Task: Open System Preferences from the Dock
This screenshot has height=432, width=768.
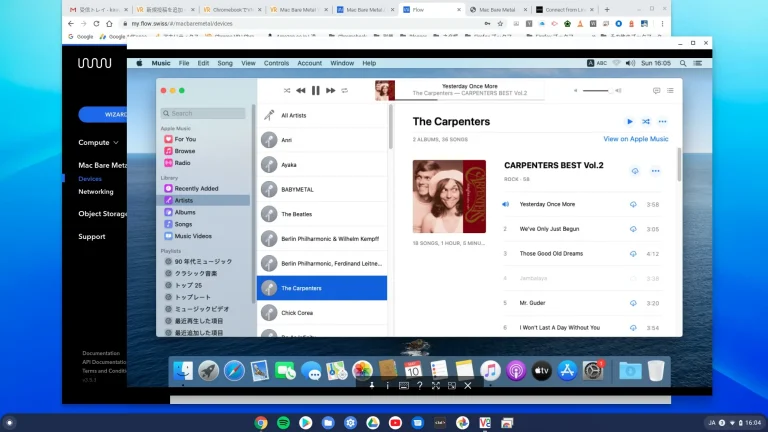Action: 593,371
